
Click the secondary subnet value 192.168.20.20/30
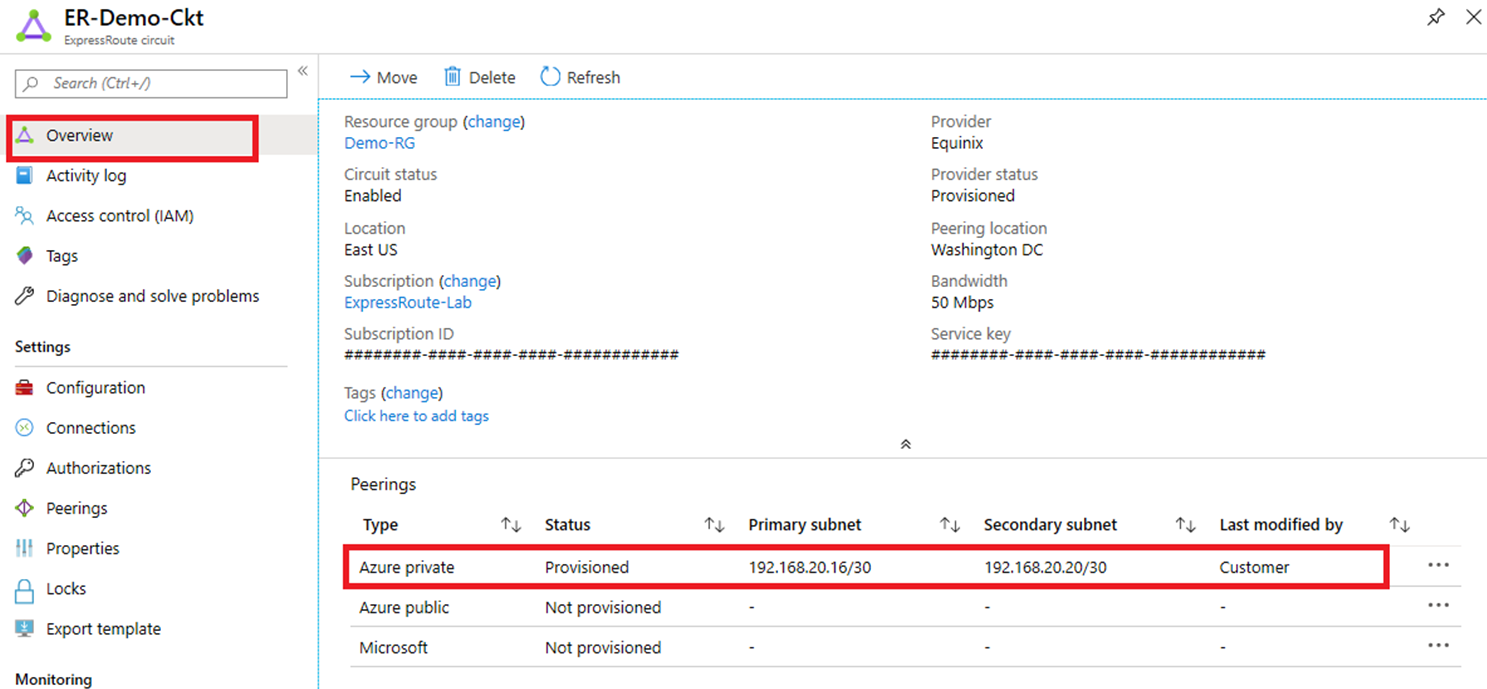point(1046,567)
